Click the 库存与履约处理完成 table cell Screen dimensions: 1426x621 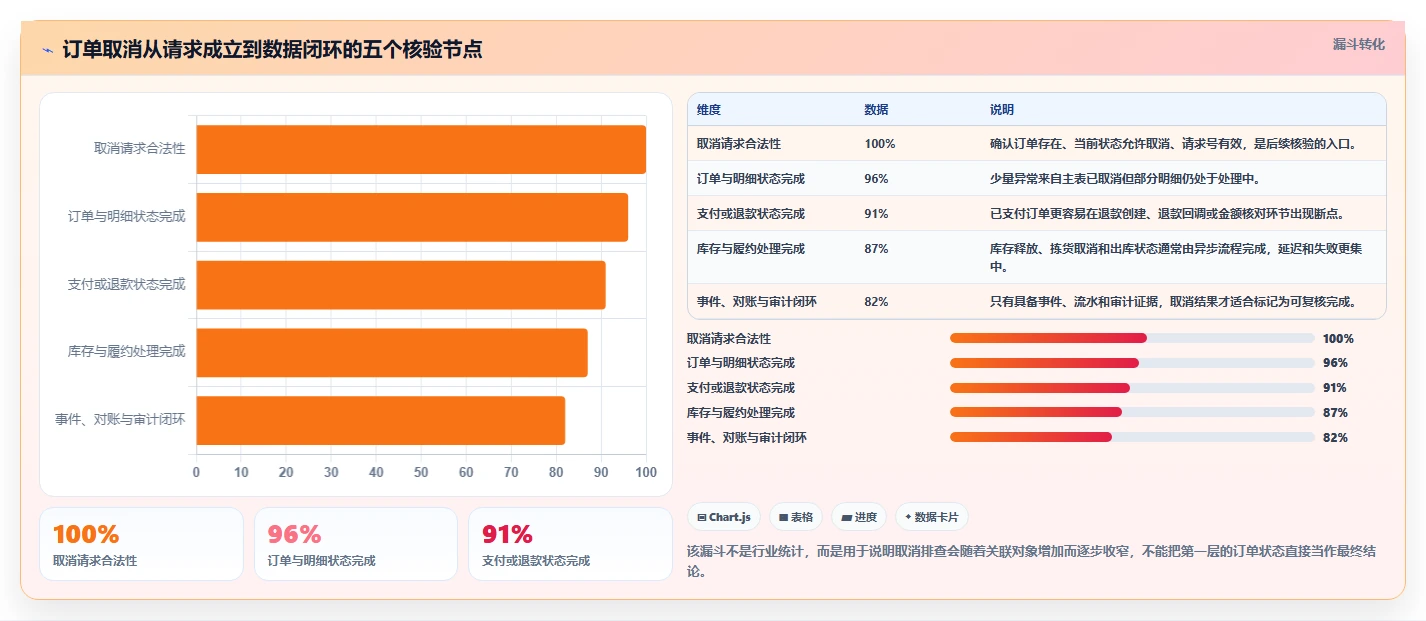[751, 248]
